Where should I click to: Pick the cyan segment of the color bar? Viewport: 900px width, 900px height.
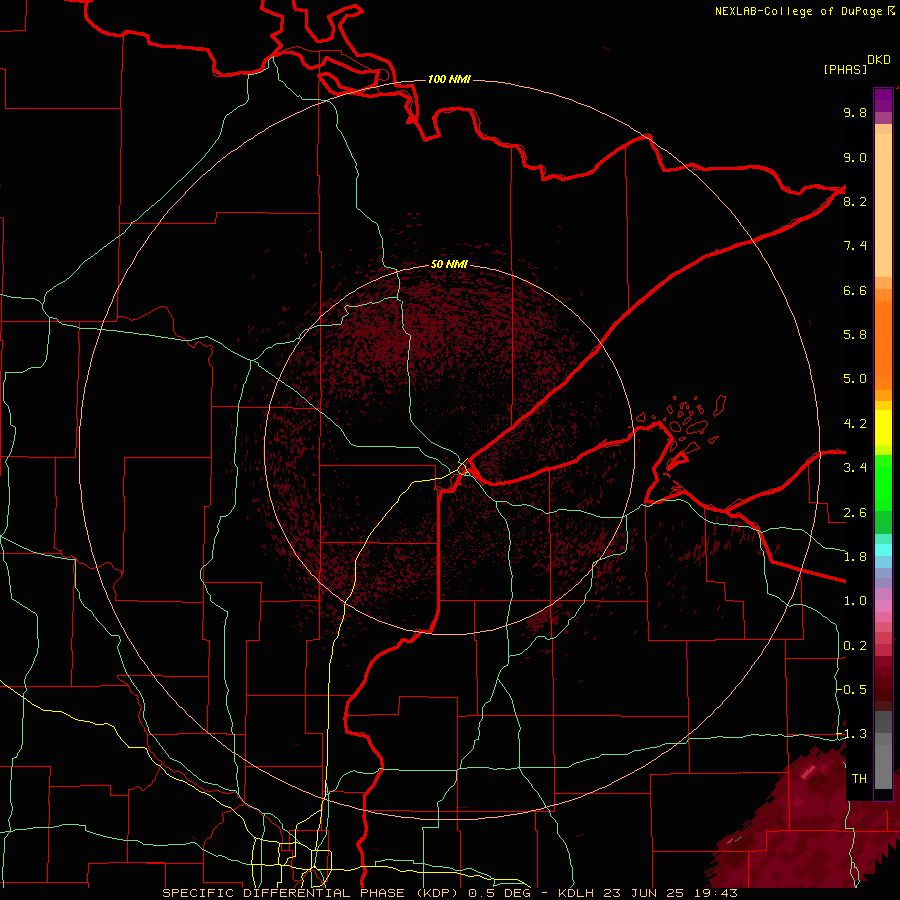[883, 550]
